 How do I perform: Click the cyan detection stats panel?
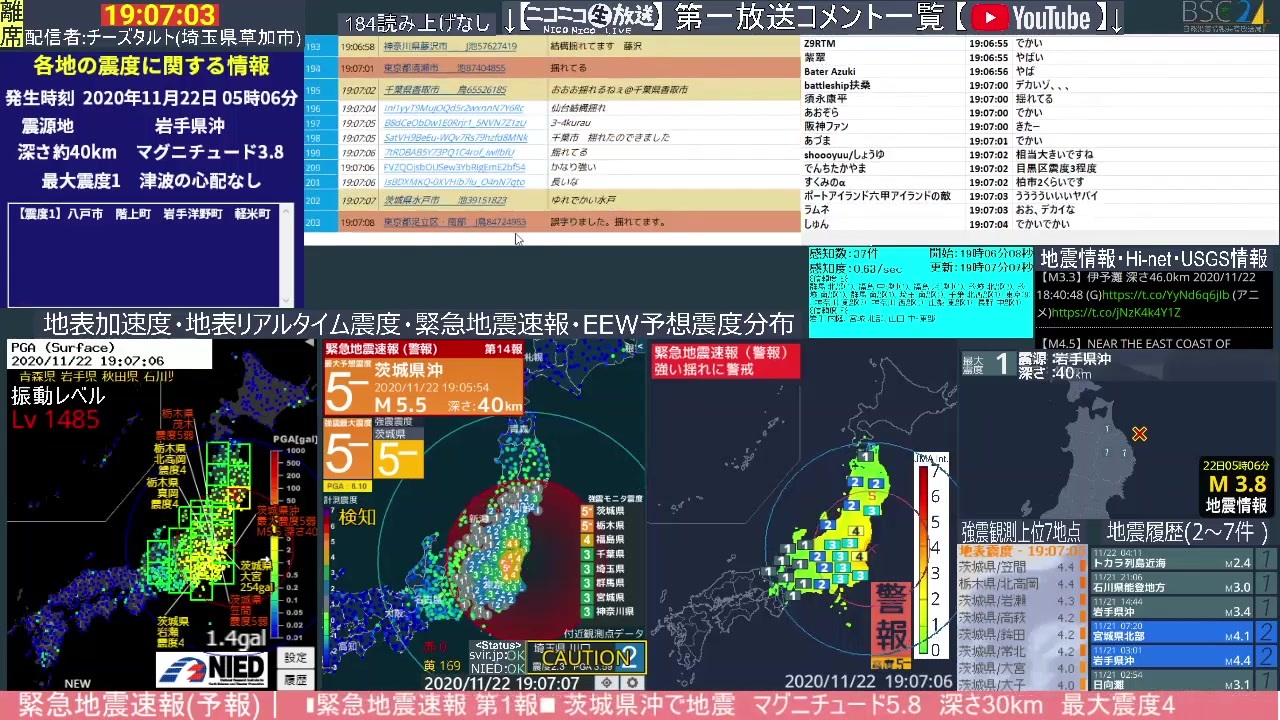pyautogui.click(x=920, y=292)
